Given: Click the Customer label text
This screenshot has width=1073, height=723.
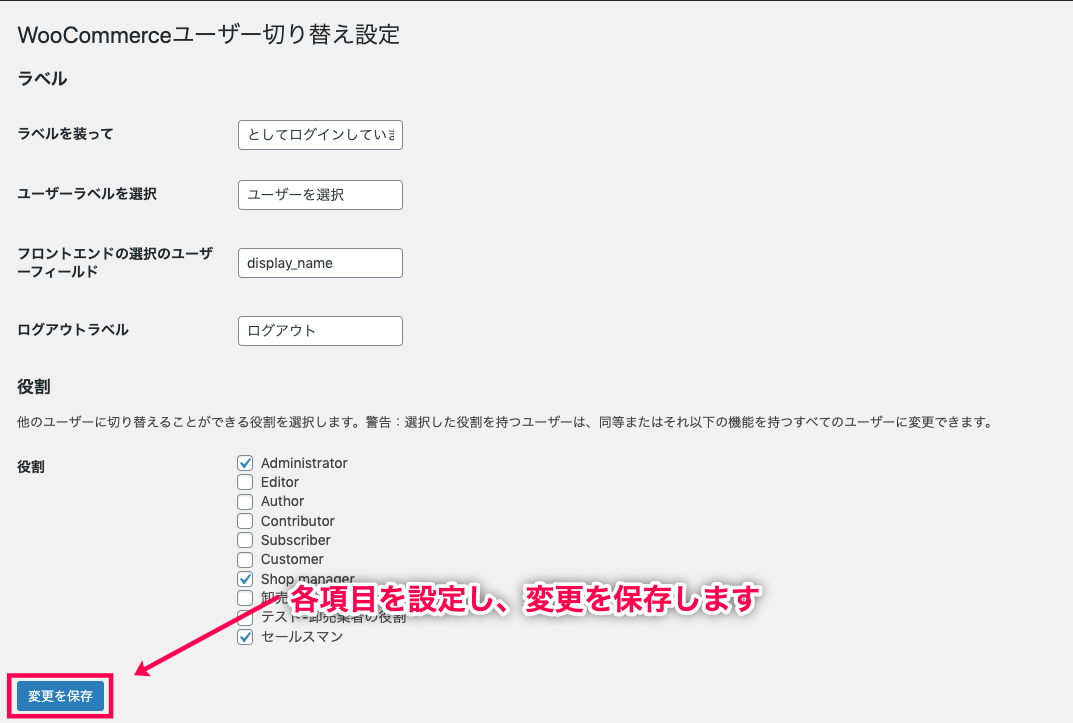Looking at the screenshot, I should coord(292,560).
